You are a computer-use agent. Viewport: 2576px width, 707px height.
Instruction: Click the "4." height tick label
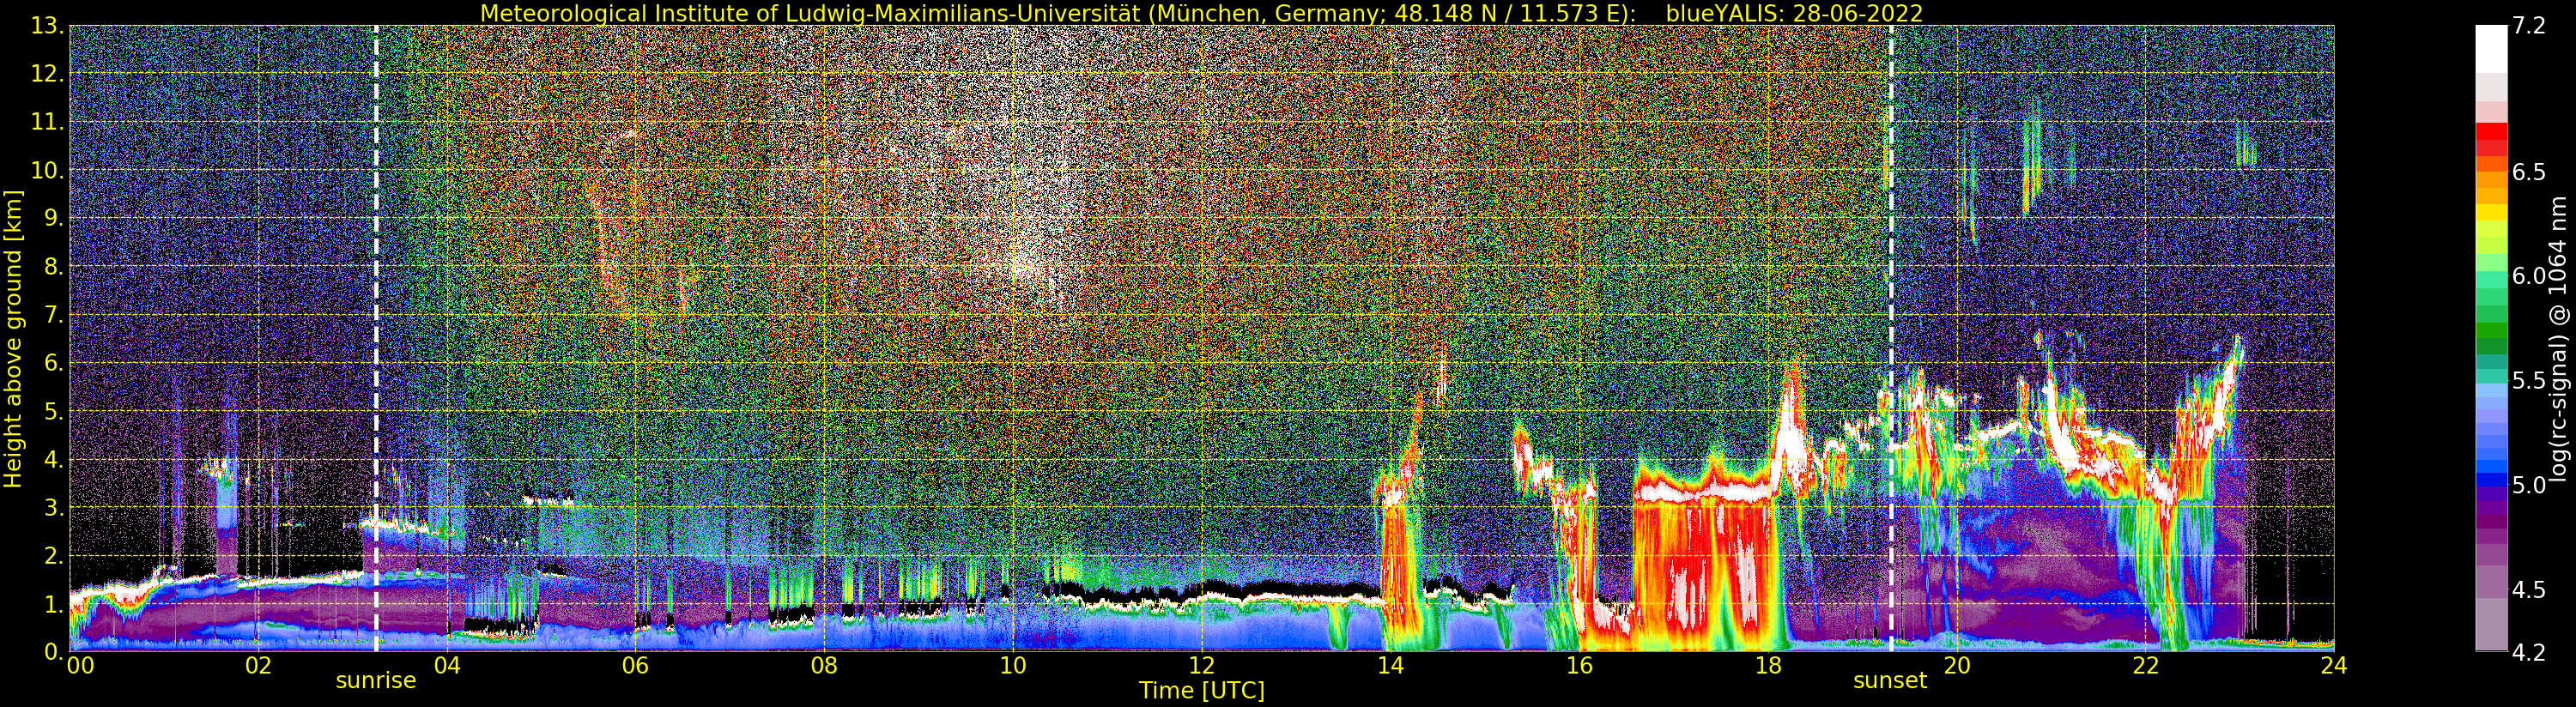53,460
